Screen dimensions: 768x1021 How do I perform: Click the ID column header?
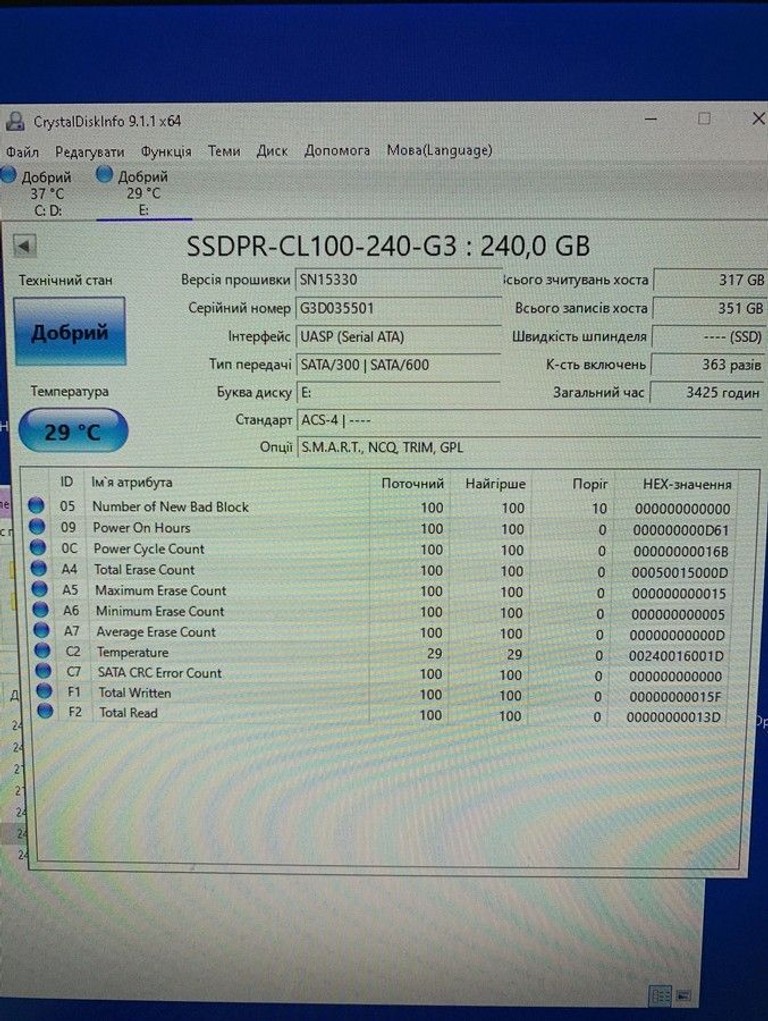tap(66, 482)
